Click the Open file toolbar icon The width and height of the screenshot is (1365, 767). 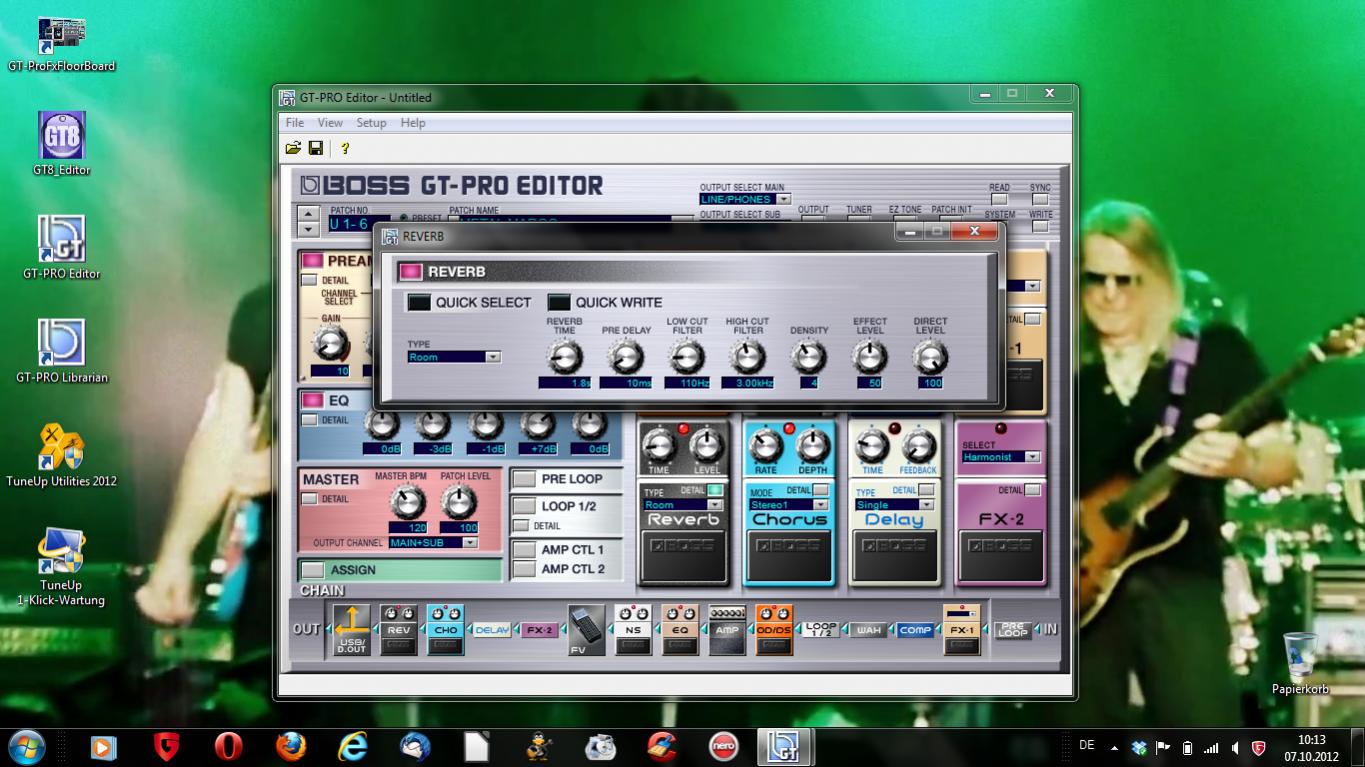click(x=293, y=148)
